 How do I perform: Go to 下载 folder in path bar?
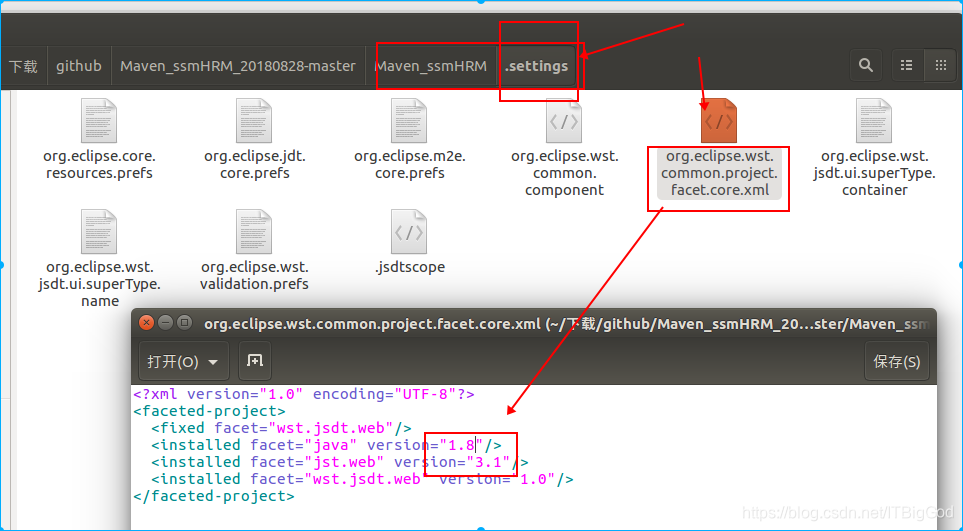click(23, 66)
